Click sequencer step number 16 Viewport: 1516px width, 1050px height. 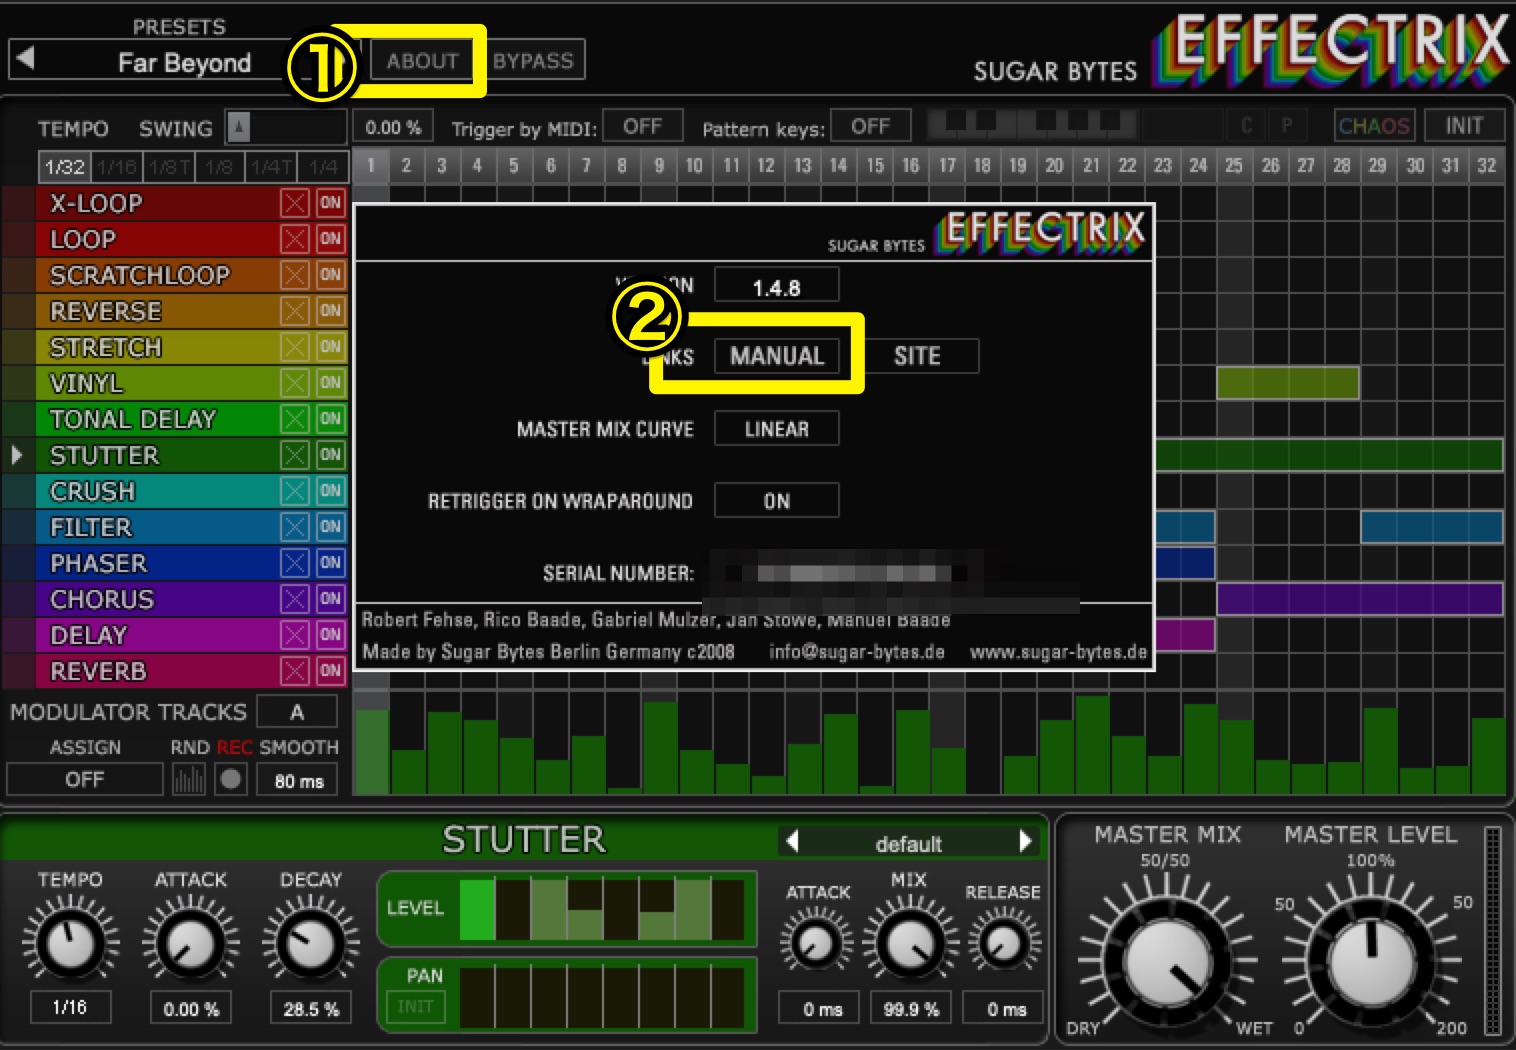point(910,166)
